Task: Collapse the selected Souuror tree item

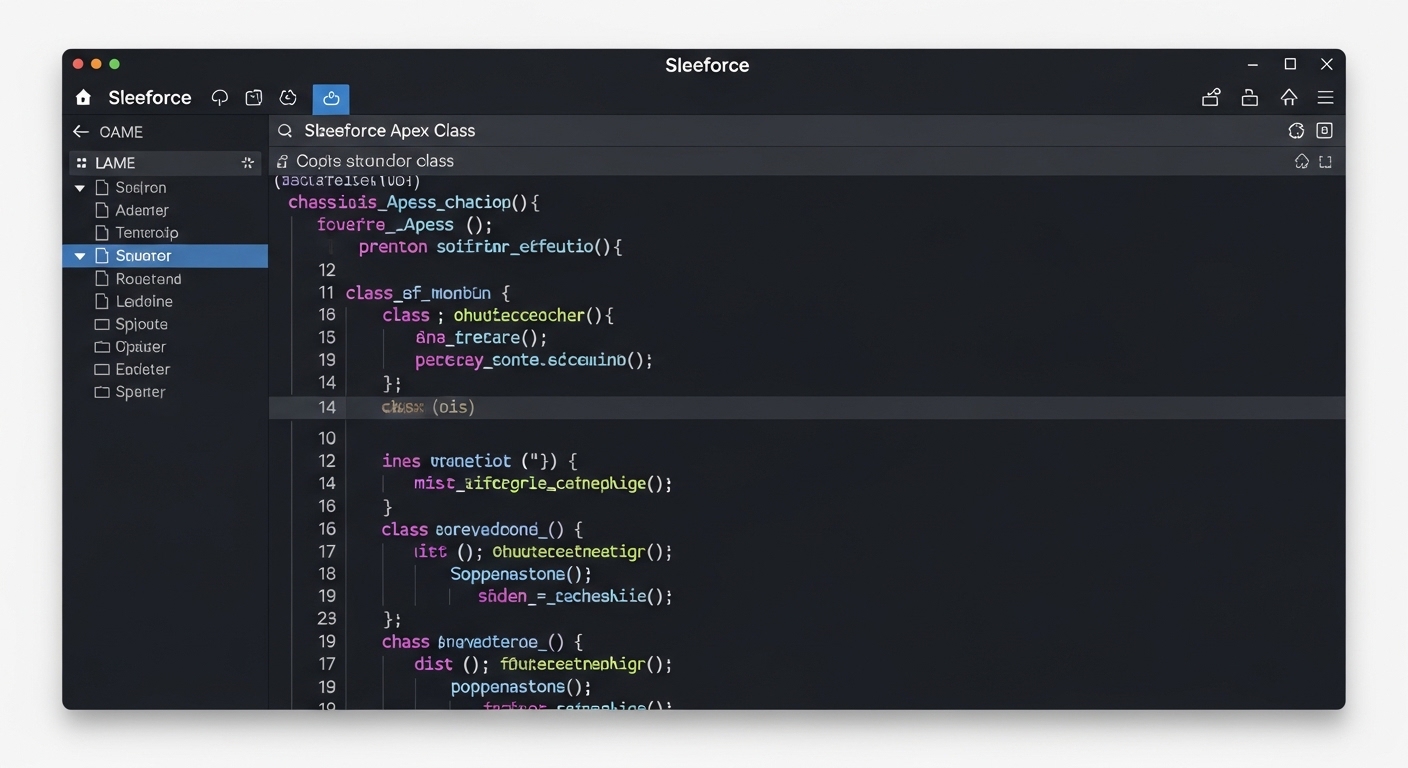Action: coord(79,255)
